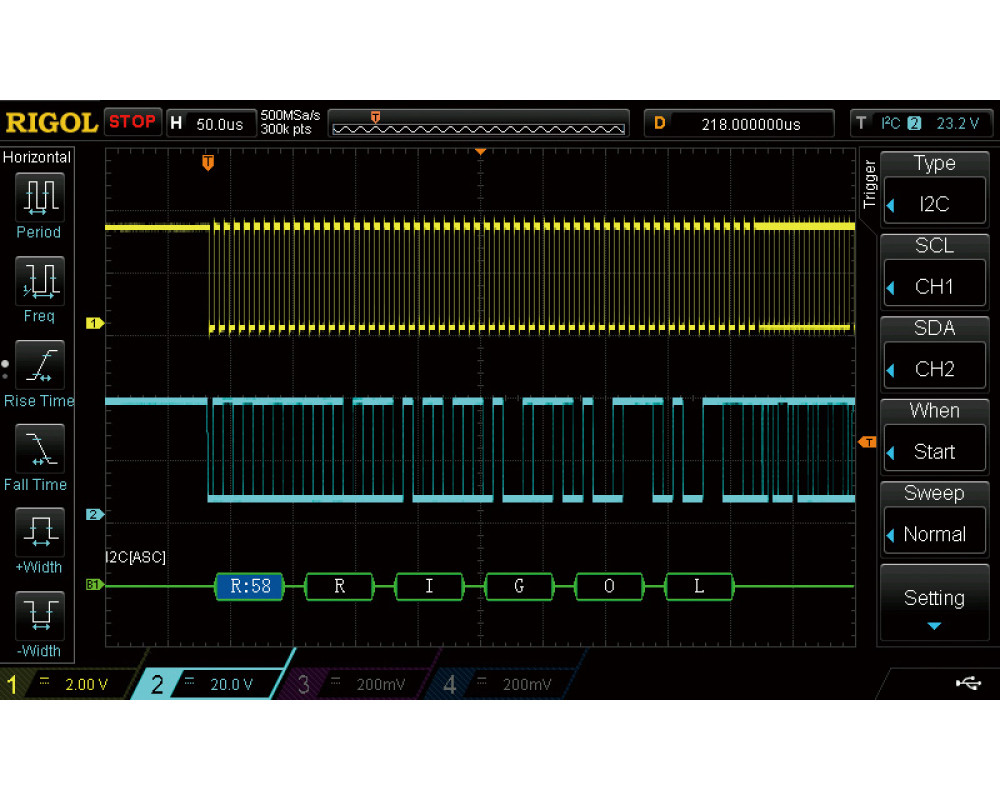Open the Sweep Normal mode selector
Viewport: 1000px width, 800px height.
(x=934, y=518)
